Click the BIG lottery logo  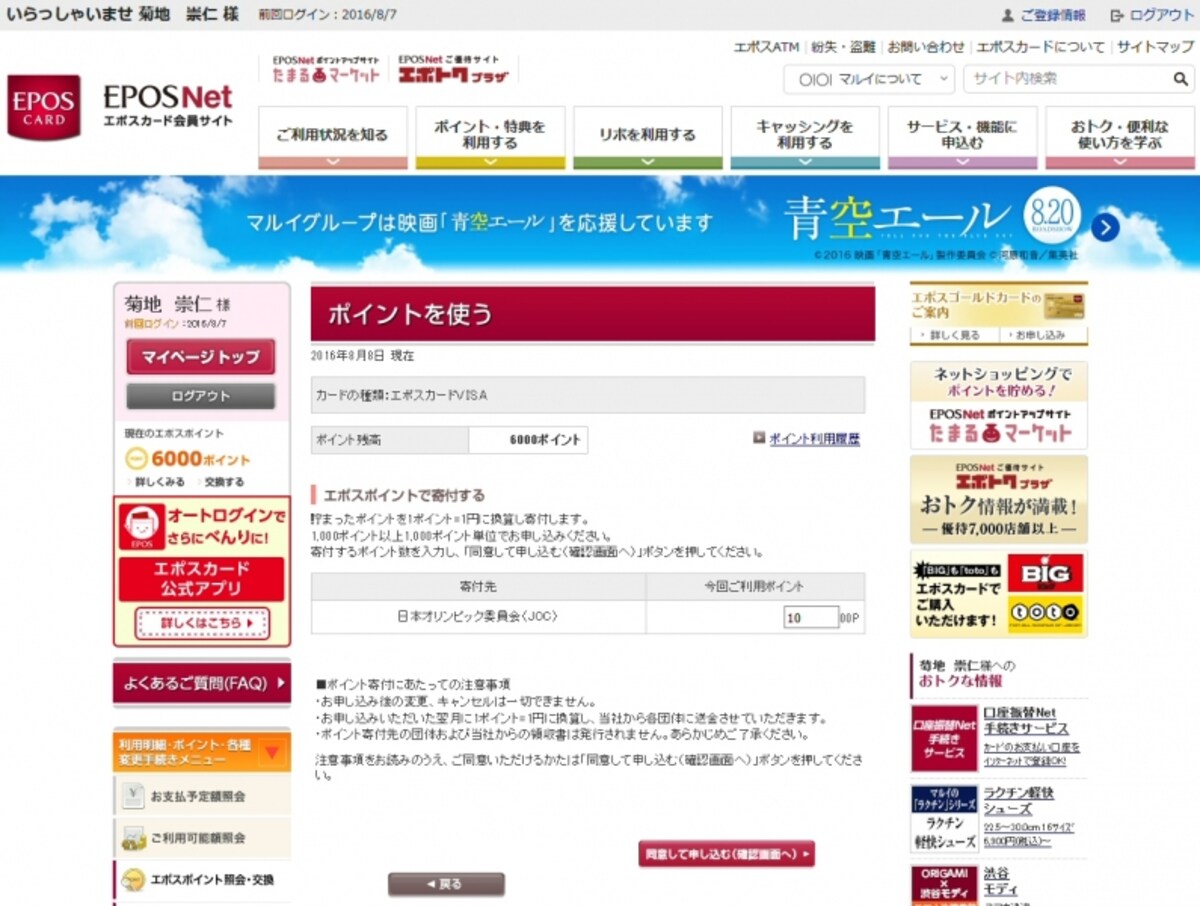(x=1045, y=573)
